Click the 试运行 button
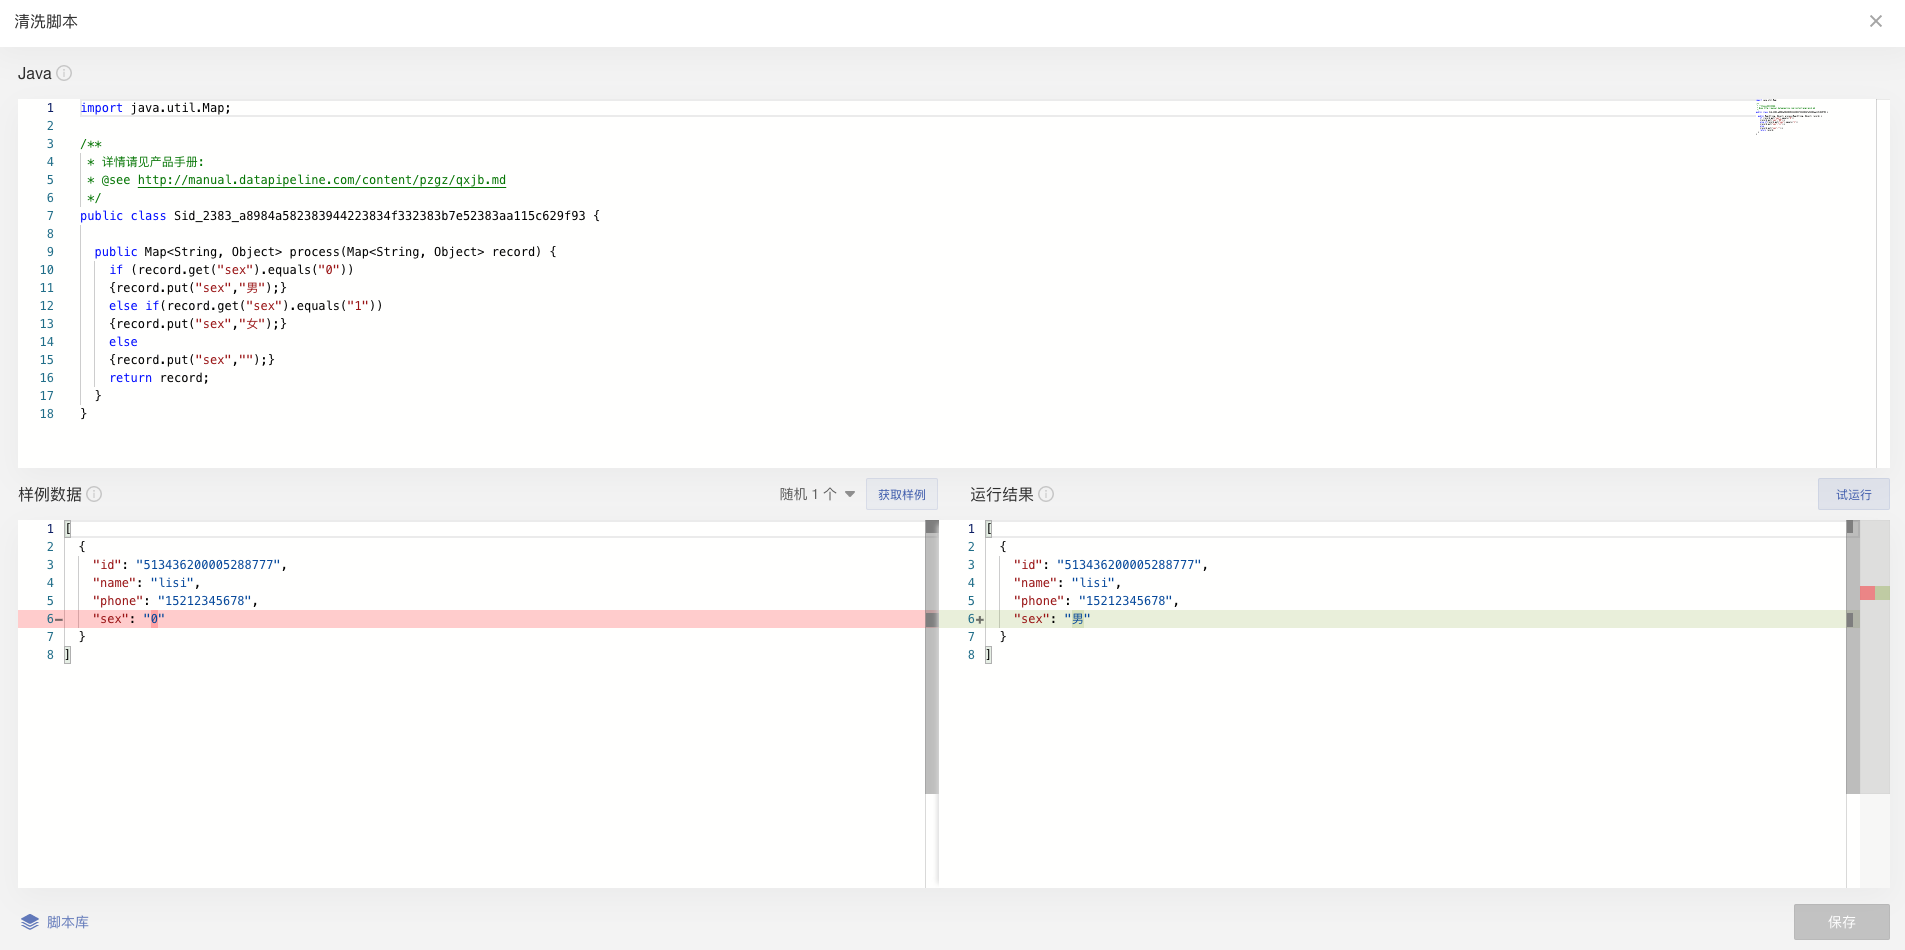This screenshot has width=1905, height=950. [x=1853, y=494]
